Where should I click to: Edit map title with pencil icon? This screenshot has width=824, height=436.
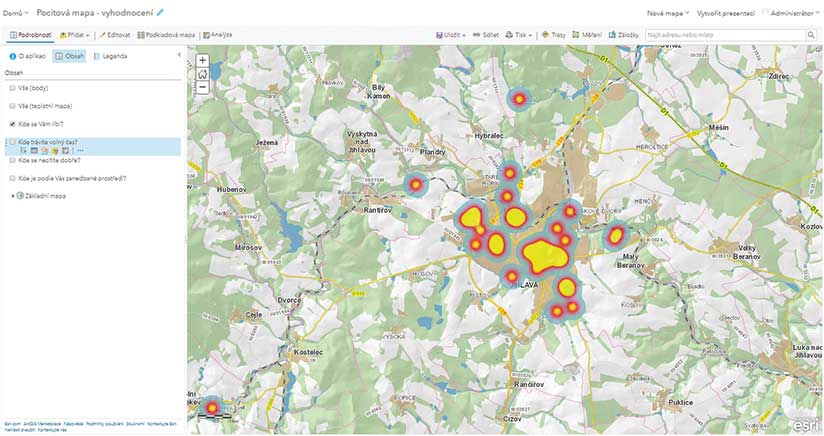click(160, 12)
